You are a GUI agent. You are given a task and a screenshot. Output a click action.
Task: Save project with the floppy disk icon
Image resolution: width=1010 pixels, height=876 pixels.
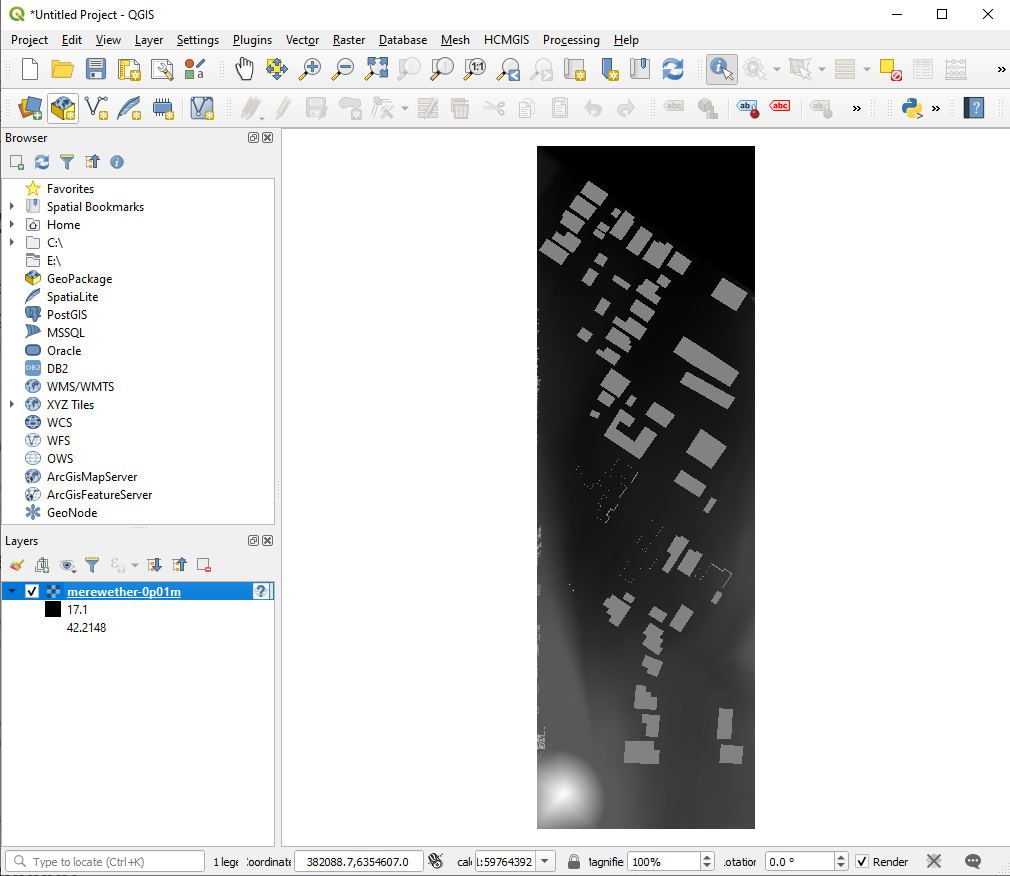tap(96, 69)
